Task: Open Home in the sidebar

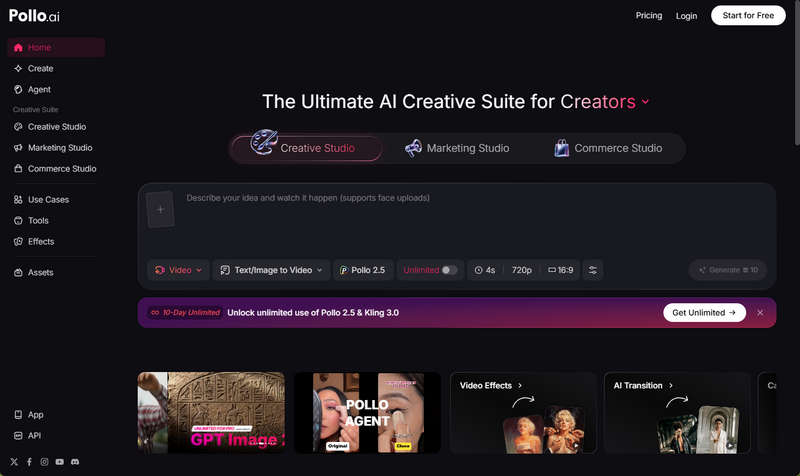Action: pos(56,47)
